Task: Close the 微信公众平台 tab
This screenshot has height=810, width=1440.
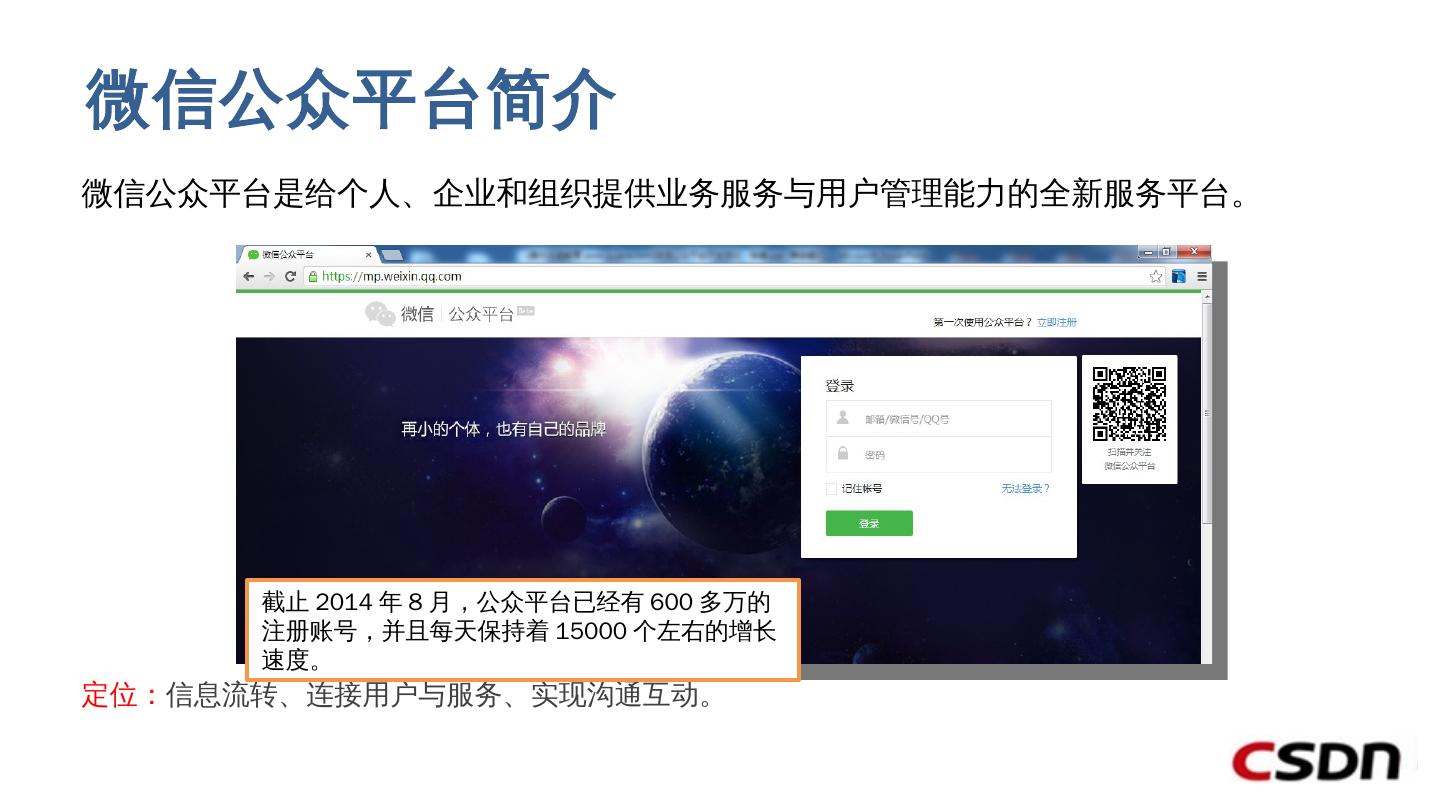Action: coord(368,255)
